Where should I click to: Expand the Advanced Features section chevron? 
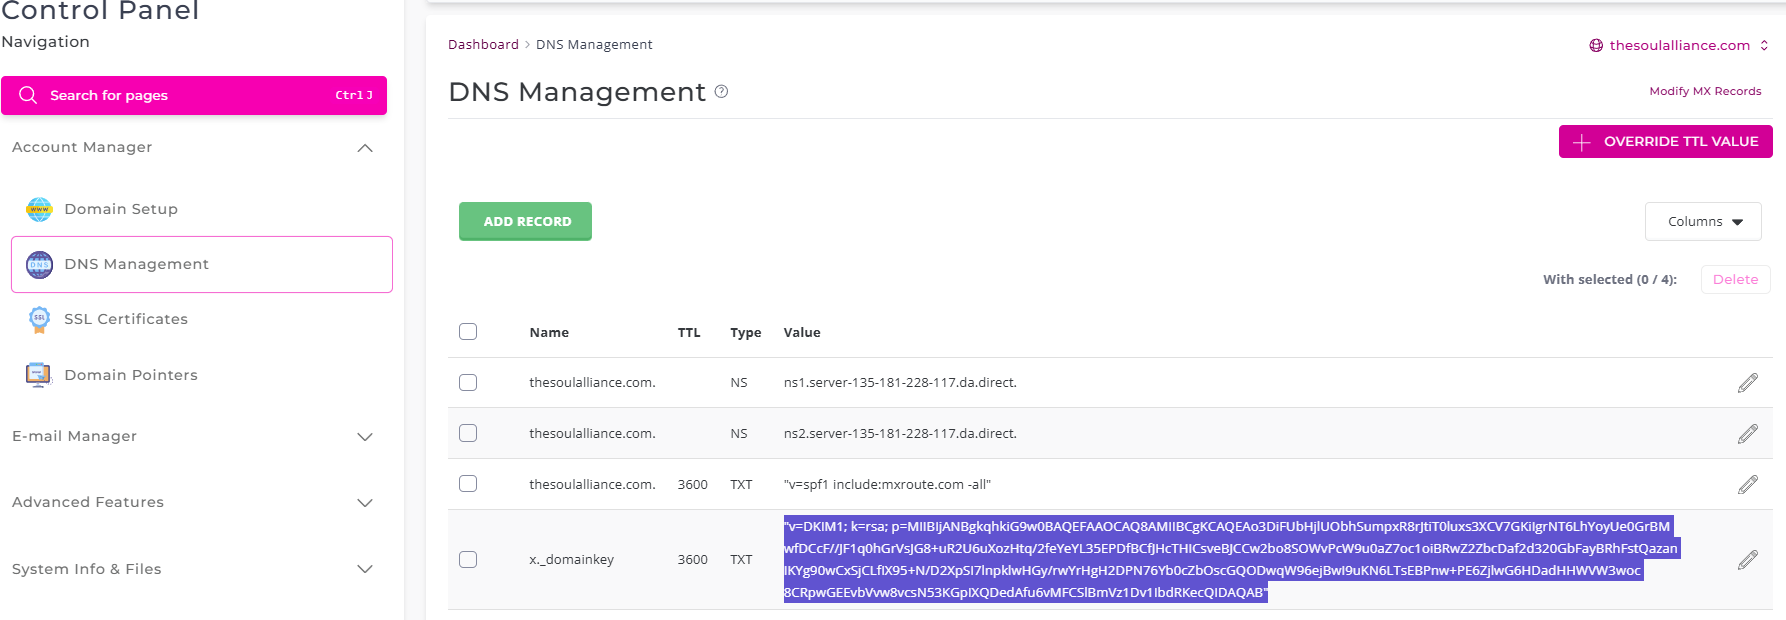[365, 503]
